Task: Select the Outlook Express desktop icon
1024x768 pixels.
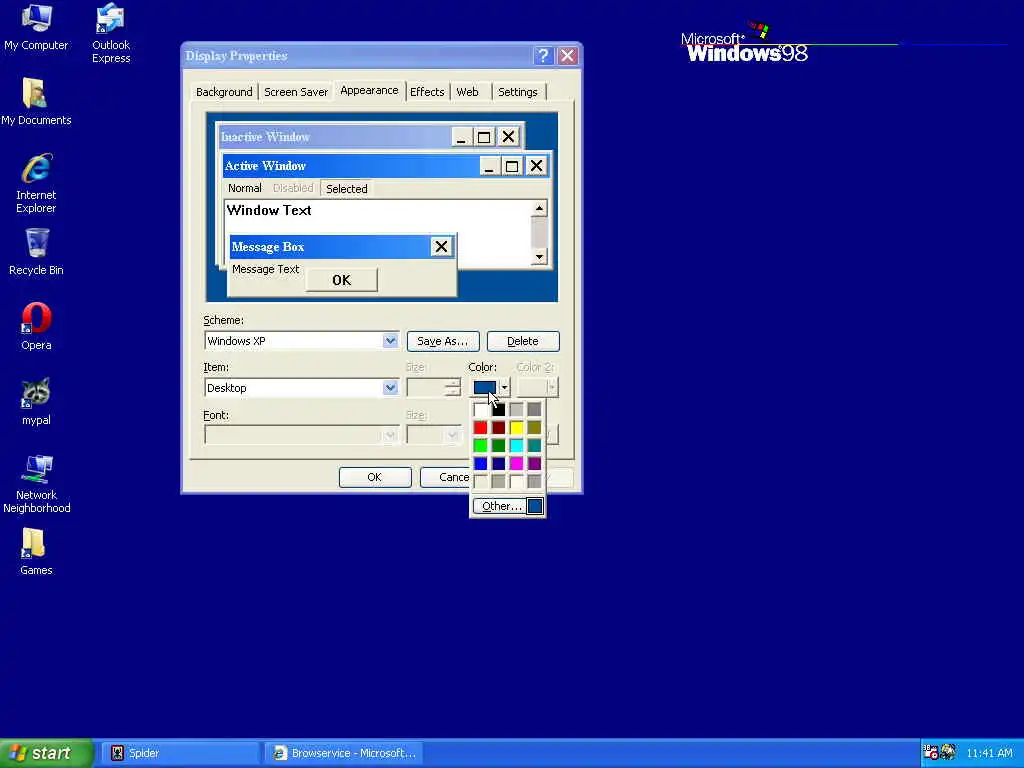Action: pos(110,33)
